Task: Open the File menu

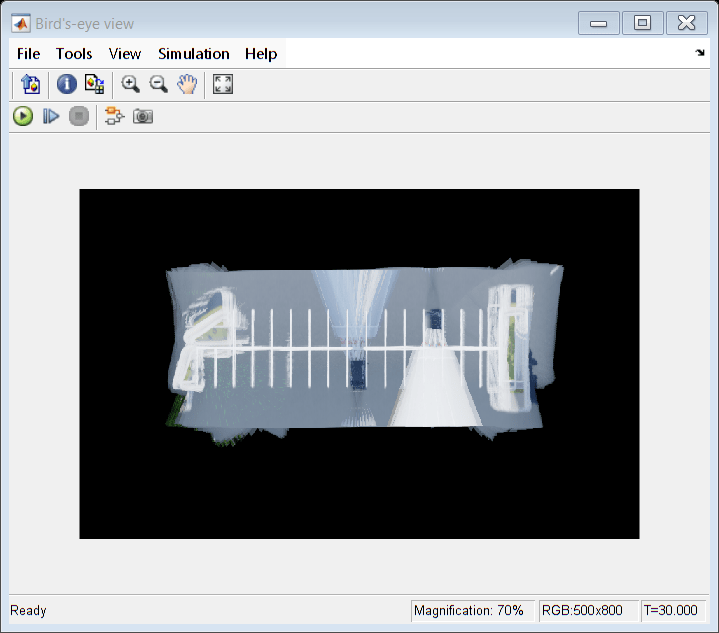Action: tap(29, 54)
